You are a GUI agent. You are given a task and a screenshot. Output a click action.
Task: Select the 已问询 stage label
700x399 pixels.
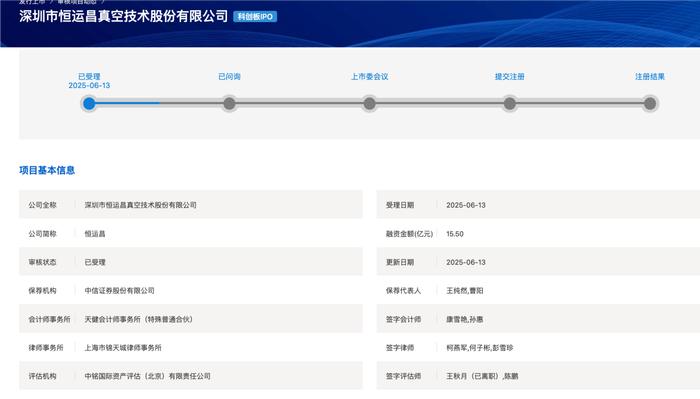pos(229,76)
